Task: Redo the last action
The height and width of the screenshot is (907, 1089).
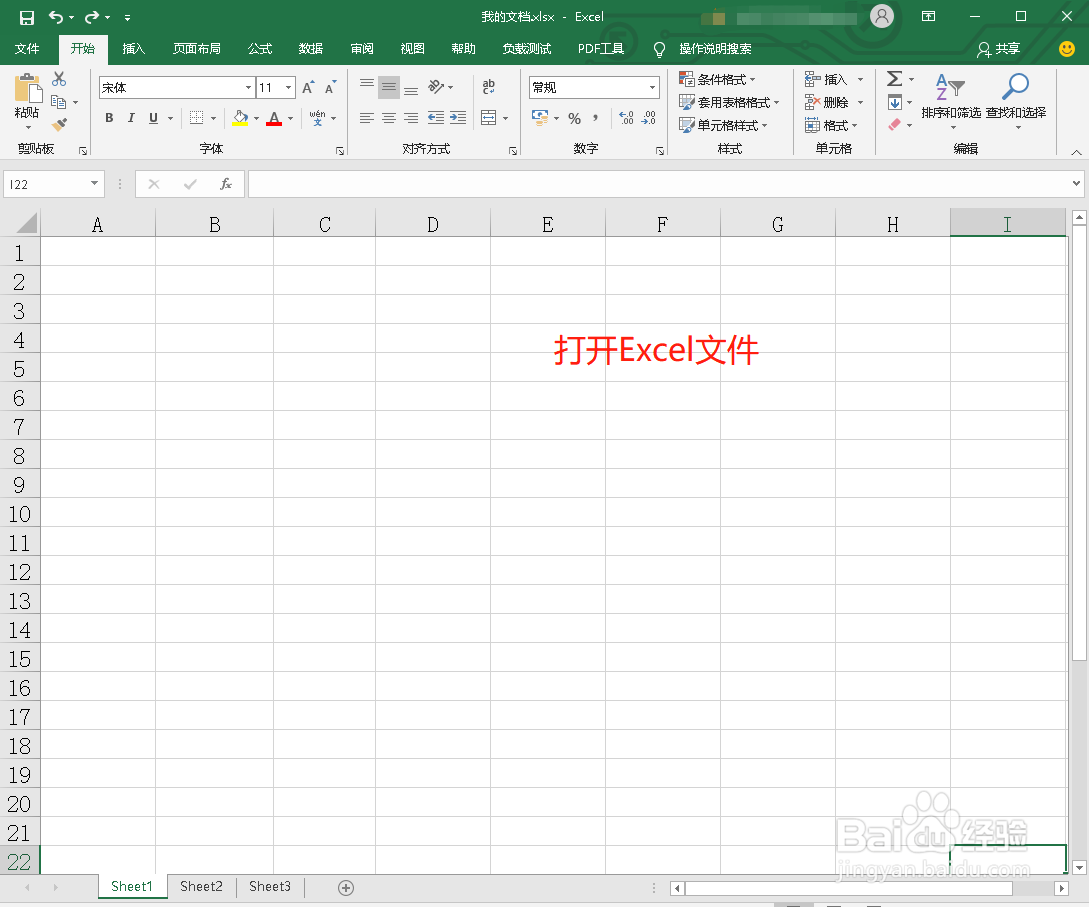Action: pyautogui.click(x=92, y=17)
